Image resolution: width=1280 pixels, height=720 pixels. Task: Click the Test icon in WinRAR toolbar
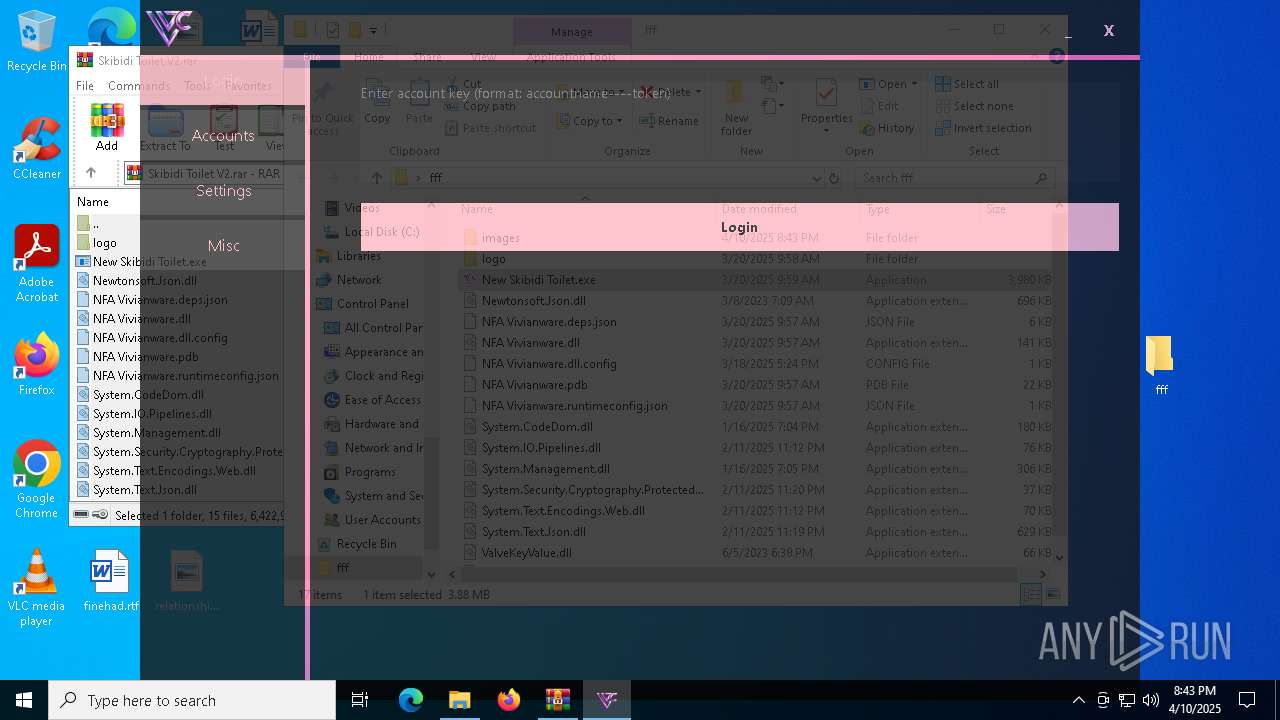pyautogui.click(x=224, y=127)
